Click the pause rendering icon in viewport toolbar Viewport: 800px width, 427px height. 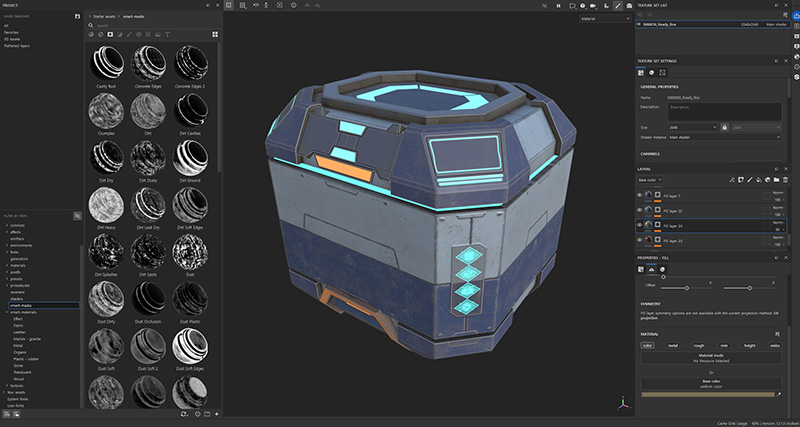(559, 5)
